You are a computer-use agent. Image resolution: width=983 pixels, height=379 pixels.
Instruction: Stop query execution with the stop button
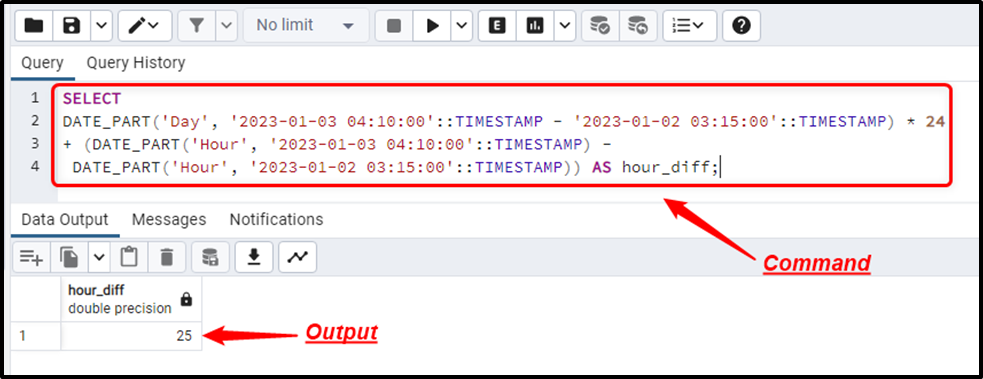(394, 26)
